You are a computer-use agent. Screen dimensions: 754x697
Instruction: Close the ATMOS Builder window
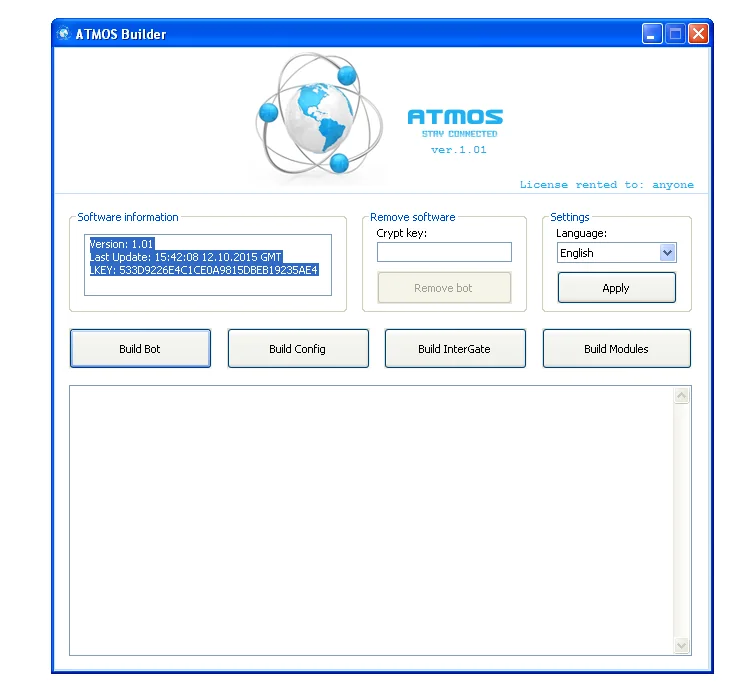point(698,34)
